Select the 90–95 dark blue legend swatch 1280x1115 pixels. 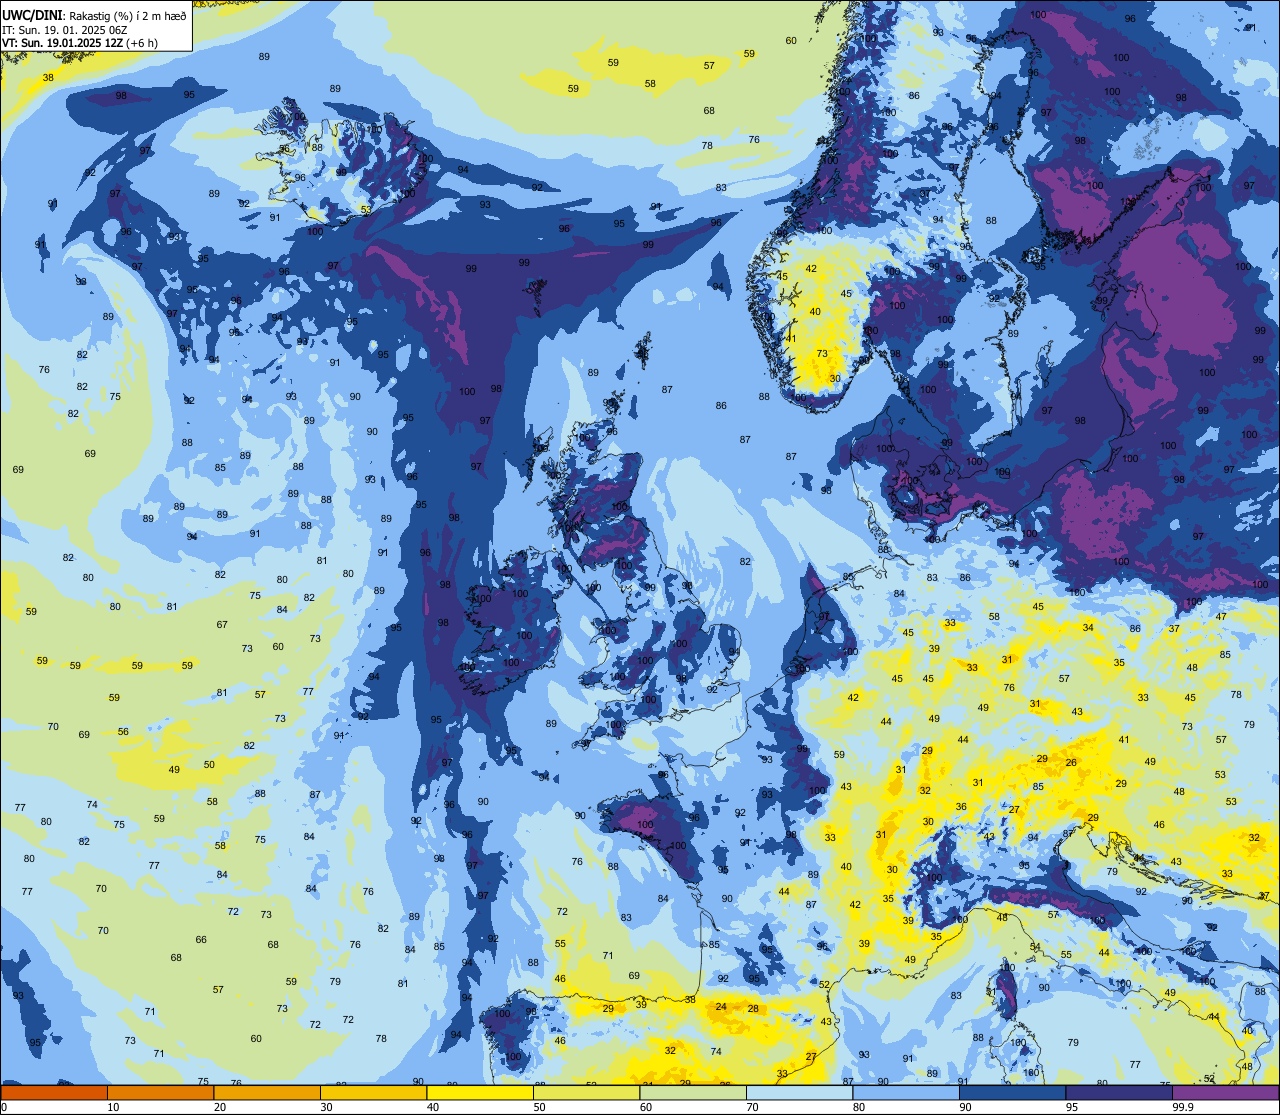(1012, 1092)
